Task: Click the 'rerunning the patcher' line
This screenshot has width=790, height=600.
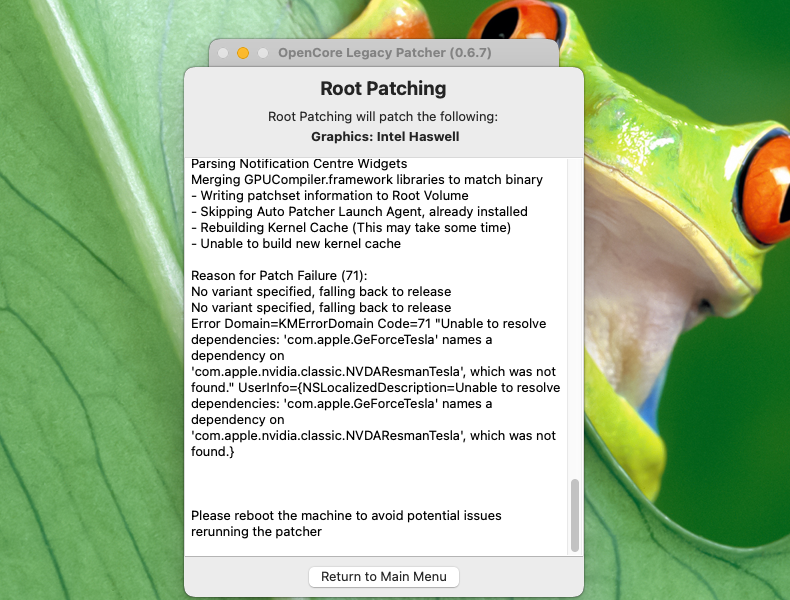Action: click(256, 531)
